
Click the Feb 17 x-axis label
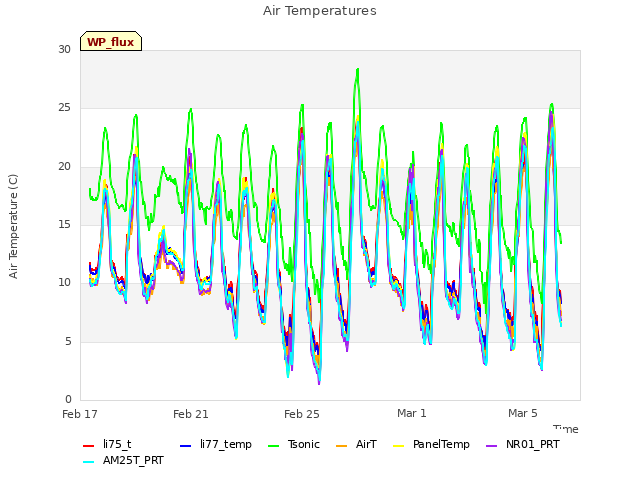(x=80, y=414)
